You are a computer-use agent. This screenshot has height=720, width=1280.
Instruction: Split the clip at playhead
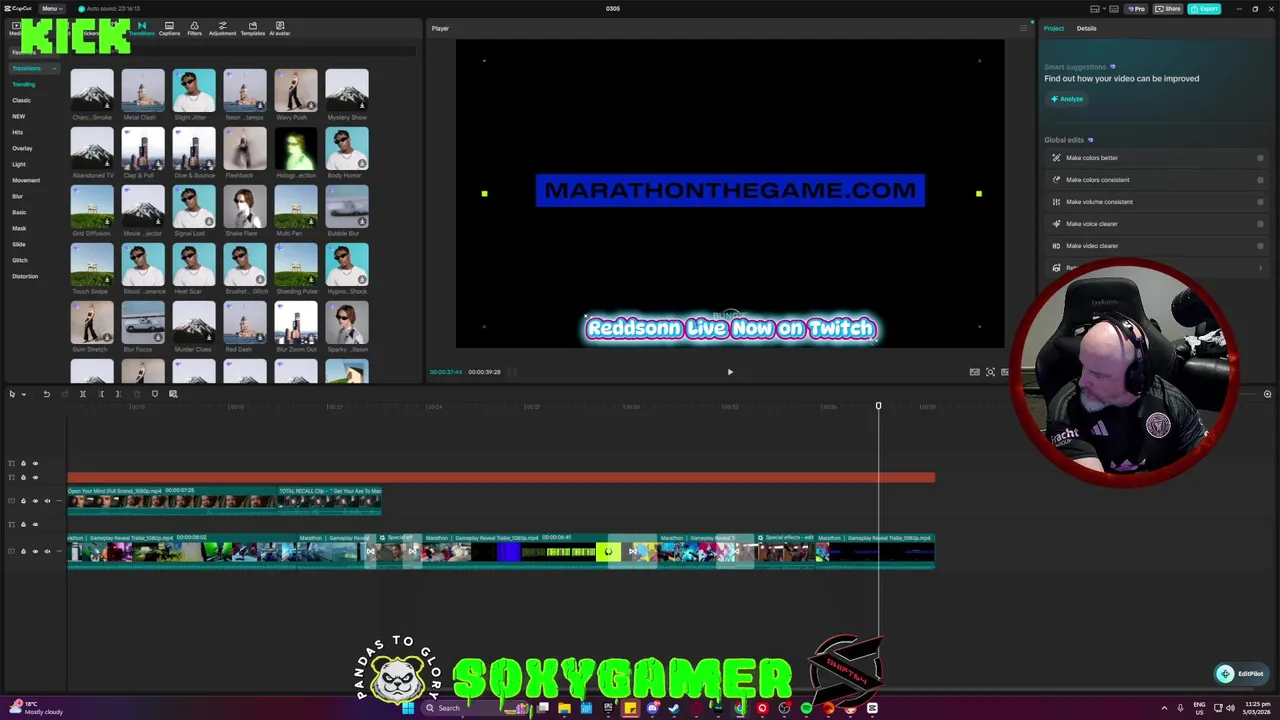coord(83,394)
